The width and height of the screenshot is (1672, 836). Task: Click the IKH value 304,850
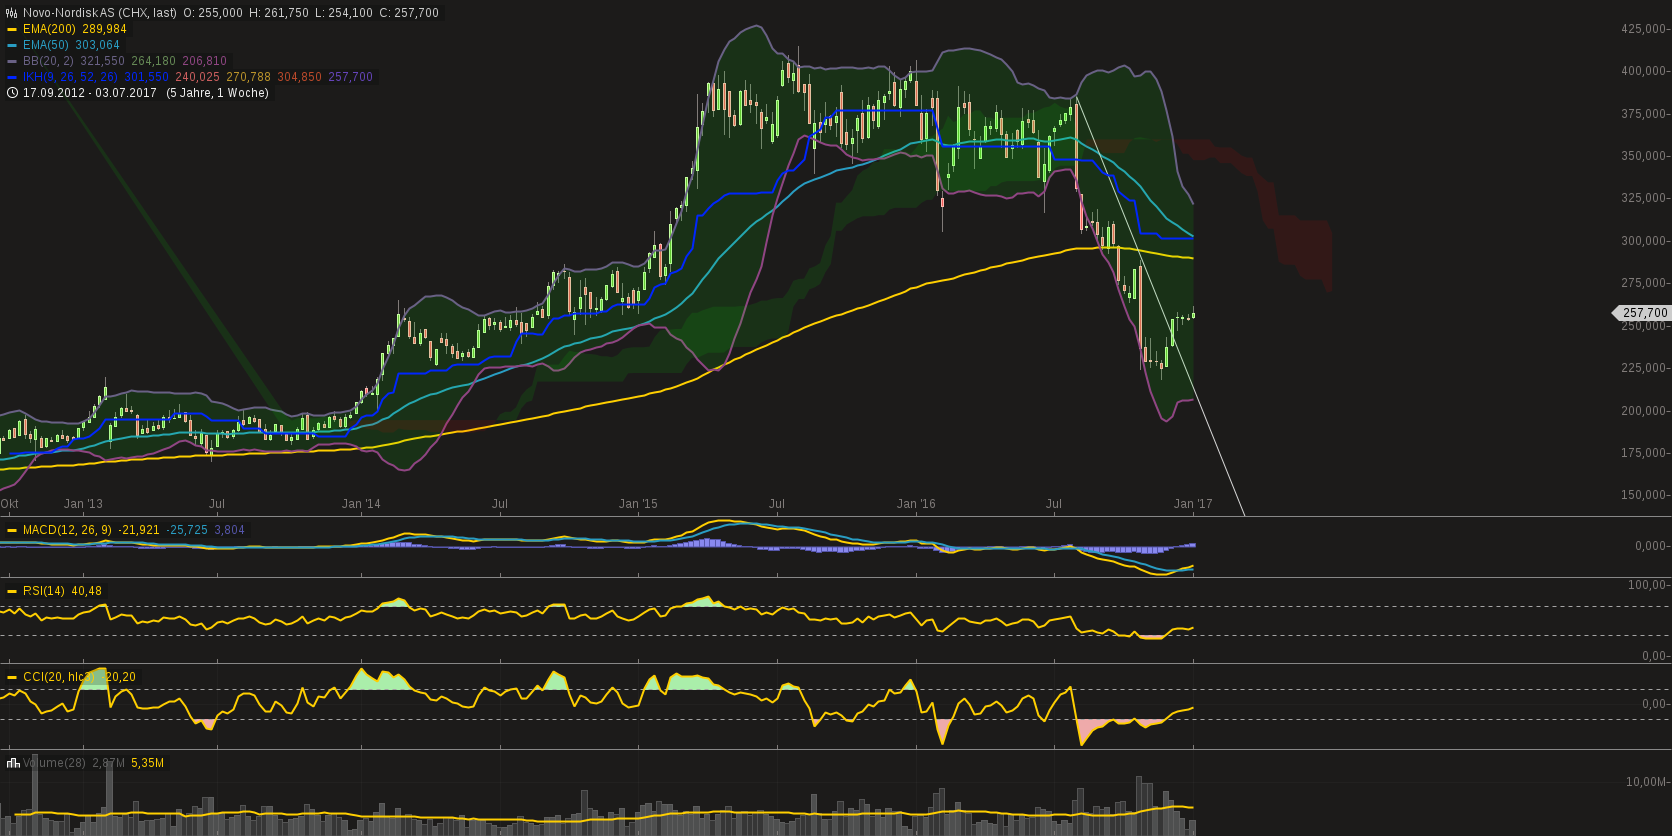pos(300,77)
